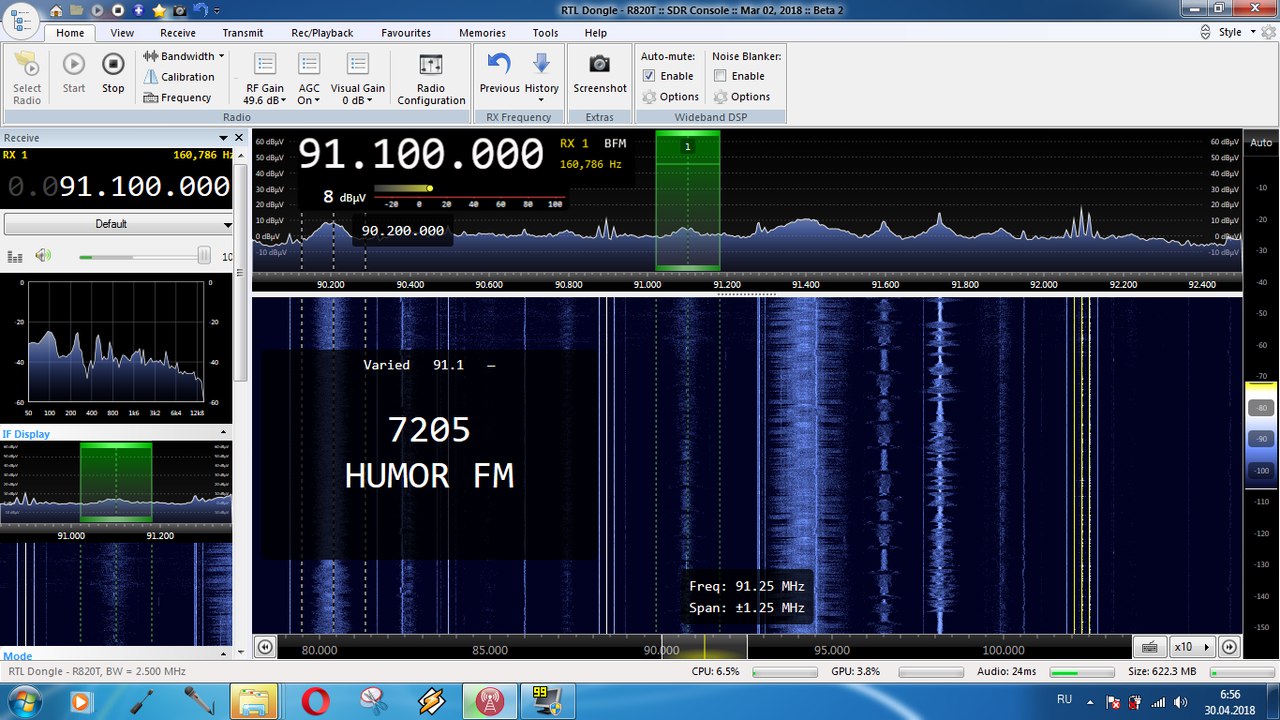Take a Screenshot from Extras
This screenshot has width=1280, height=720.
point(600,74)
